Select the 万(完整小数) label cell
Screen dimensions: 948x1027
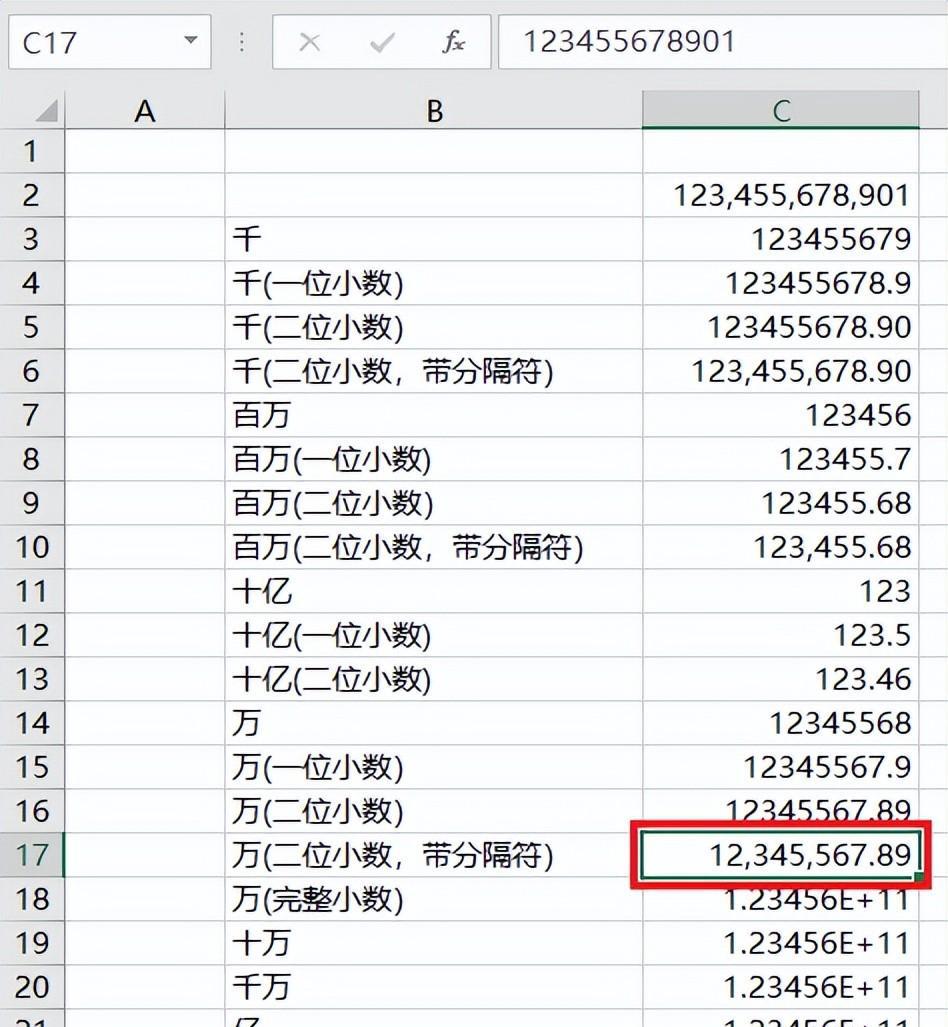[x=434, y=899]
